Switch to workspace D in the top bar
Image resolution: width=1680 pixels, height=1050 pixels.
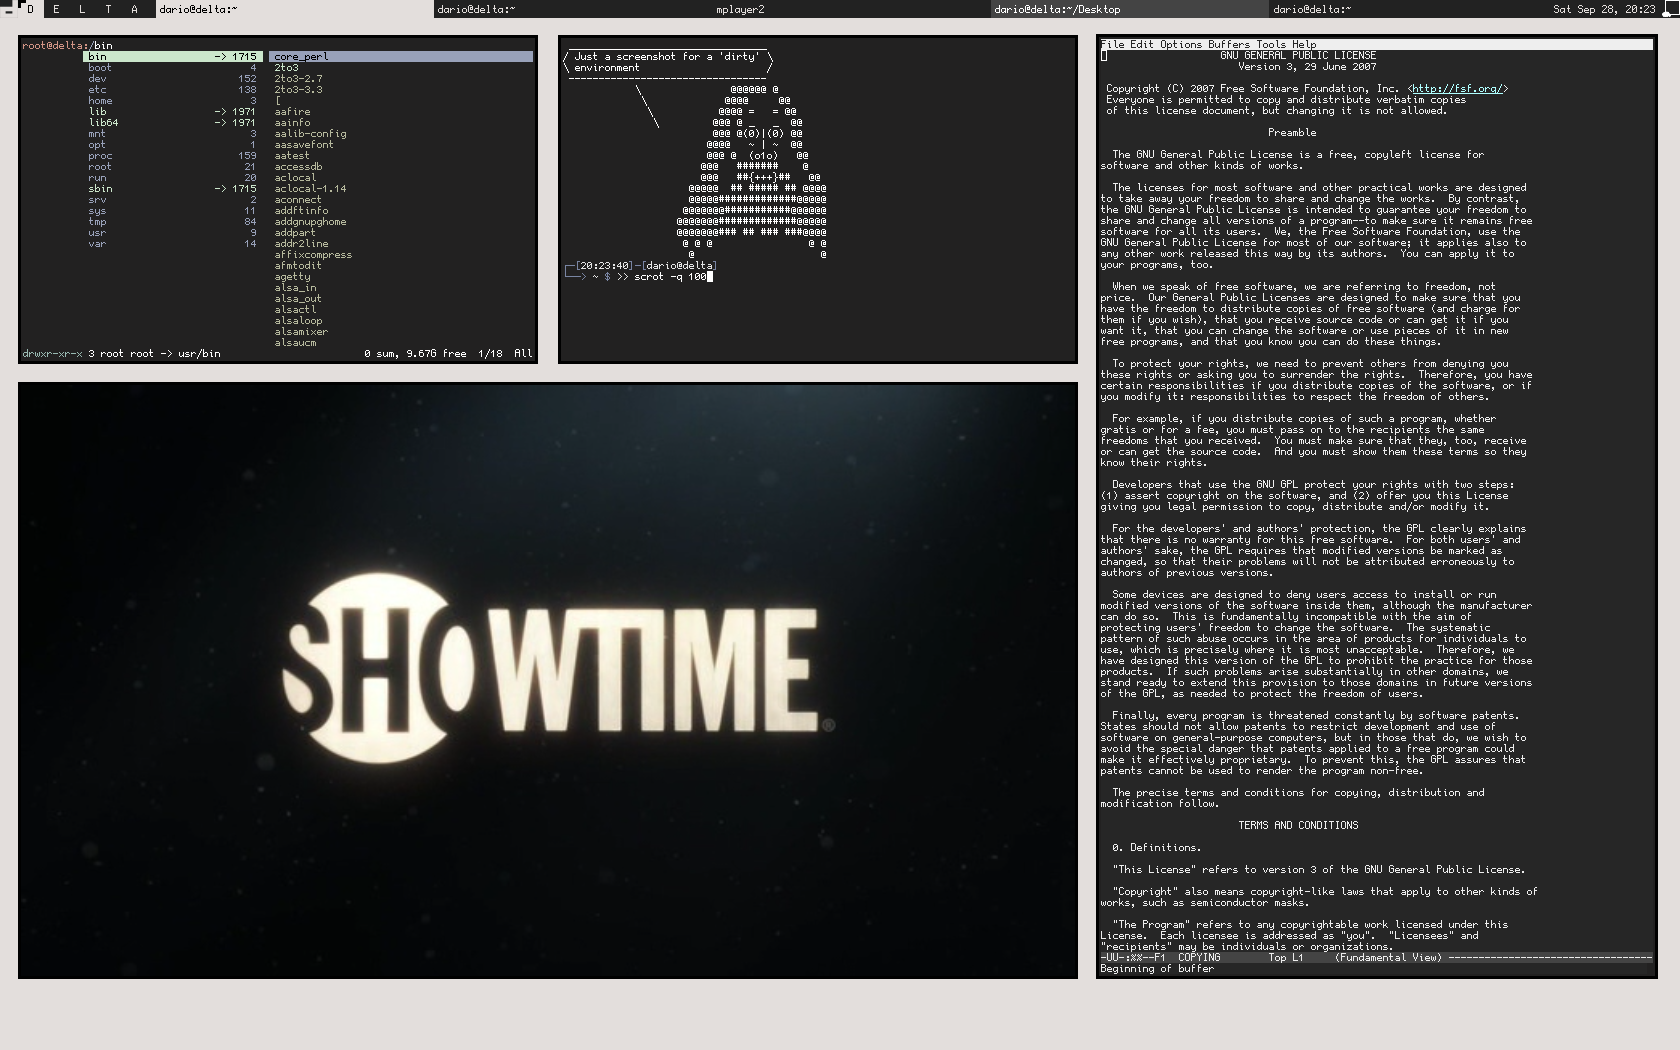31,9
